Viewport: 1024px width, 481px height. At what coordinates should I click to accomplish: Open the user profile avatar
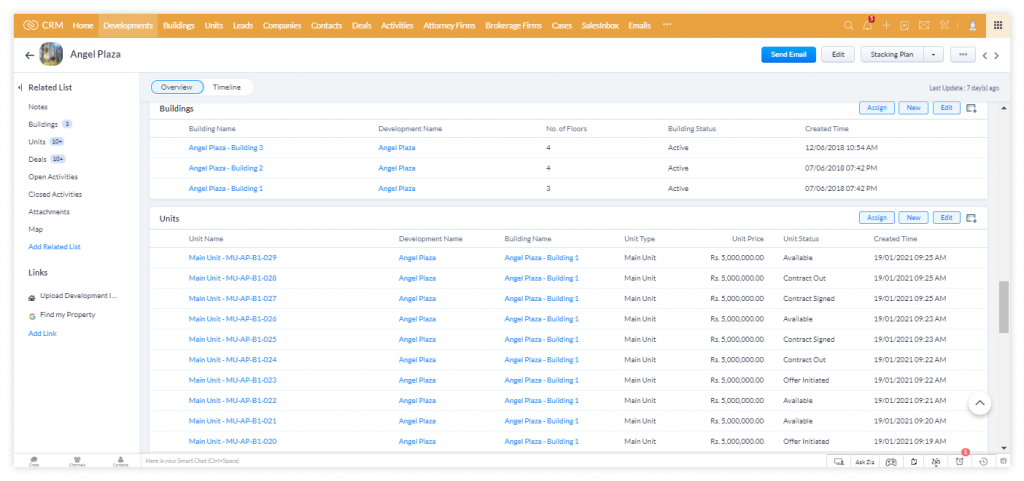tap(972, 25)
